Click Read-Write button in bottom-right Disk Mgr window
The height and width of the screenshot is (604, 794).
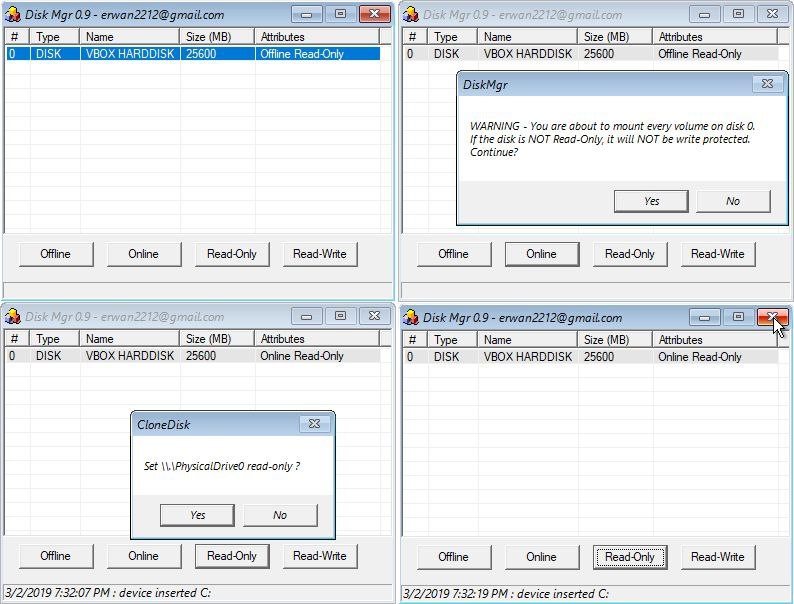(718, 557)
